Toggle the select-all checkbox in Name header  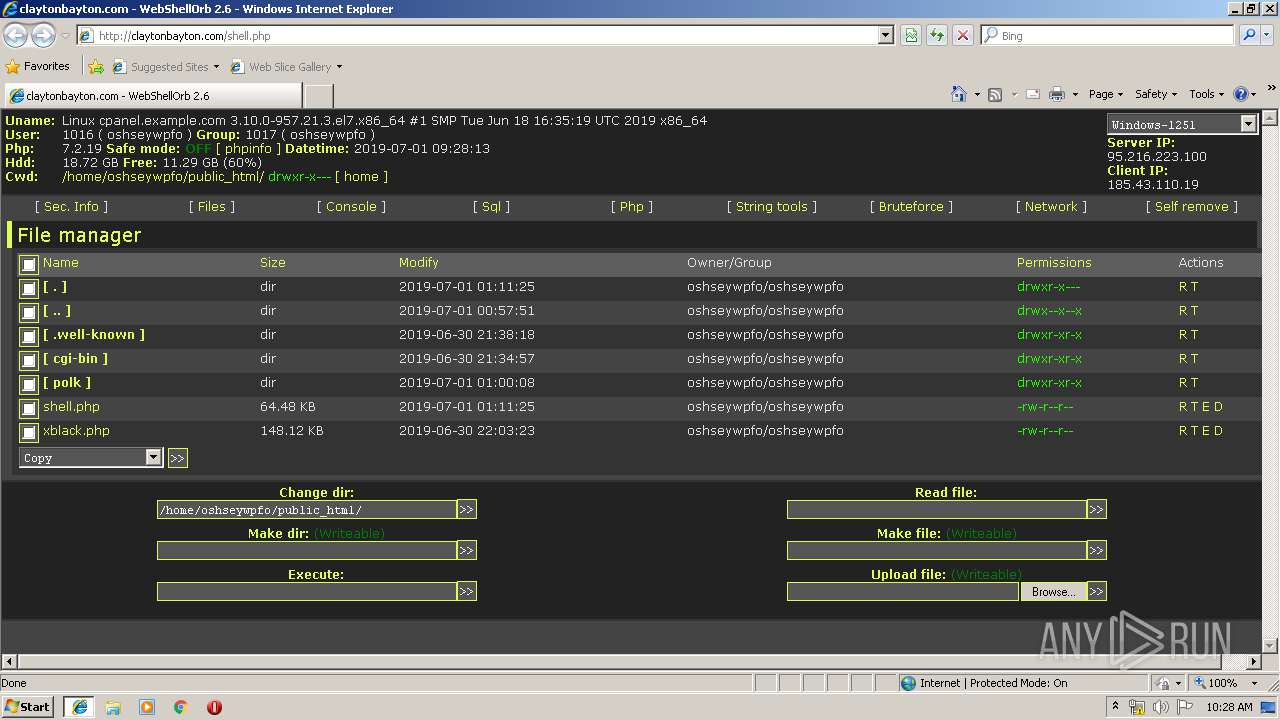29,264
